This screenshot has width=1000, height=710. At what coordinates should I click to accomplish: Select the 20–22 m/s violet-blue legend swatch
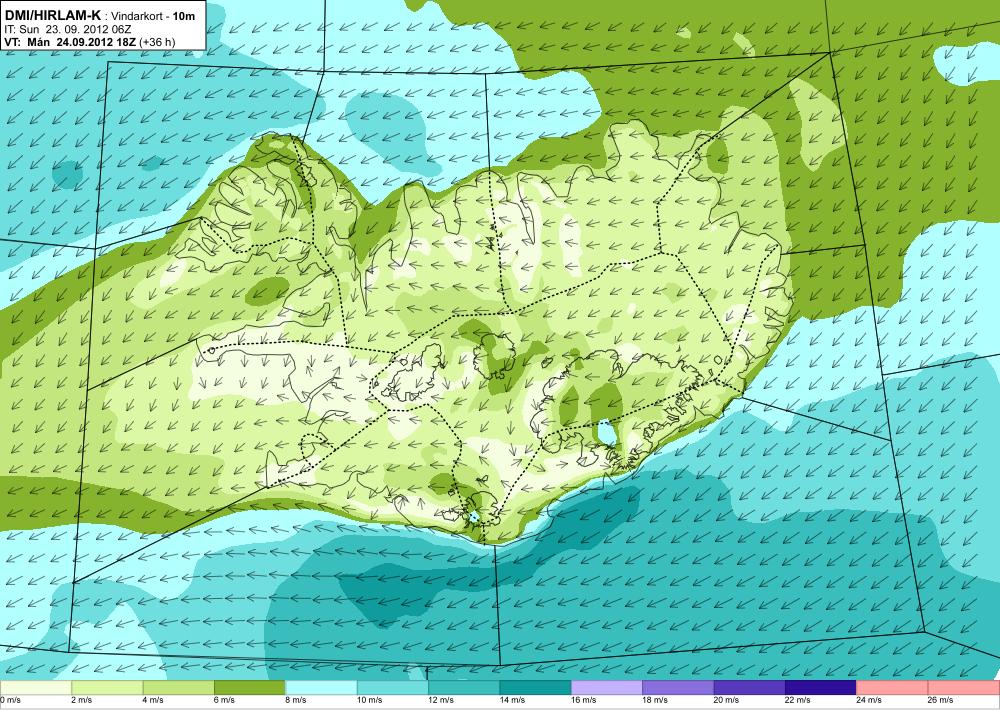[749, 688]
